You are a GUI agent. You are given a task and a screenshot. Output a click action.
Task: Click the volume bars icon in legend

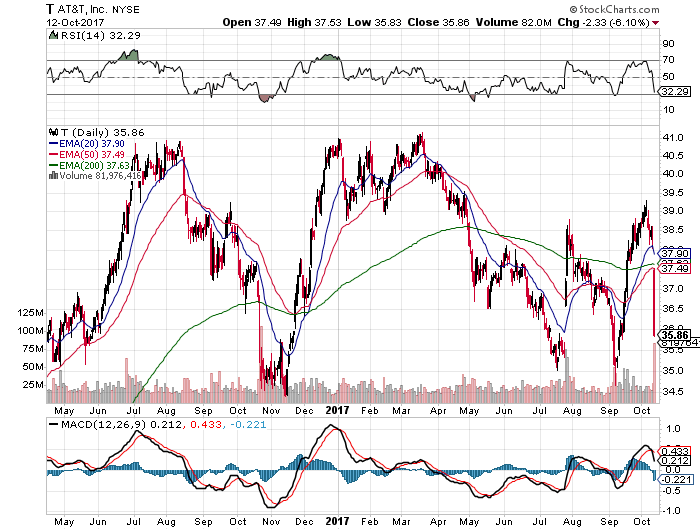(53, 175)
